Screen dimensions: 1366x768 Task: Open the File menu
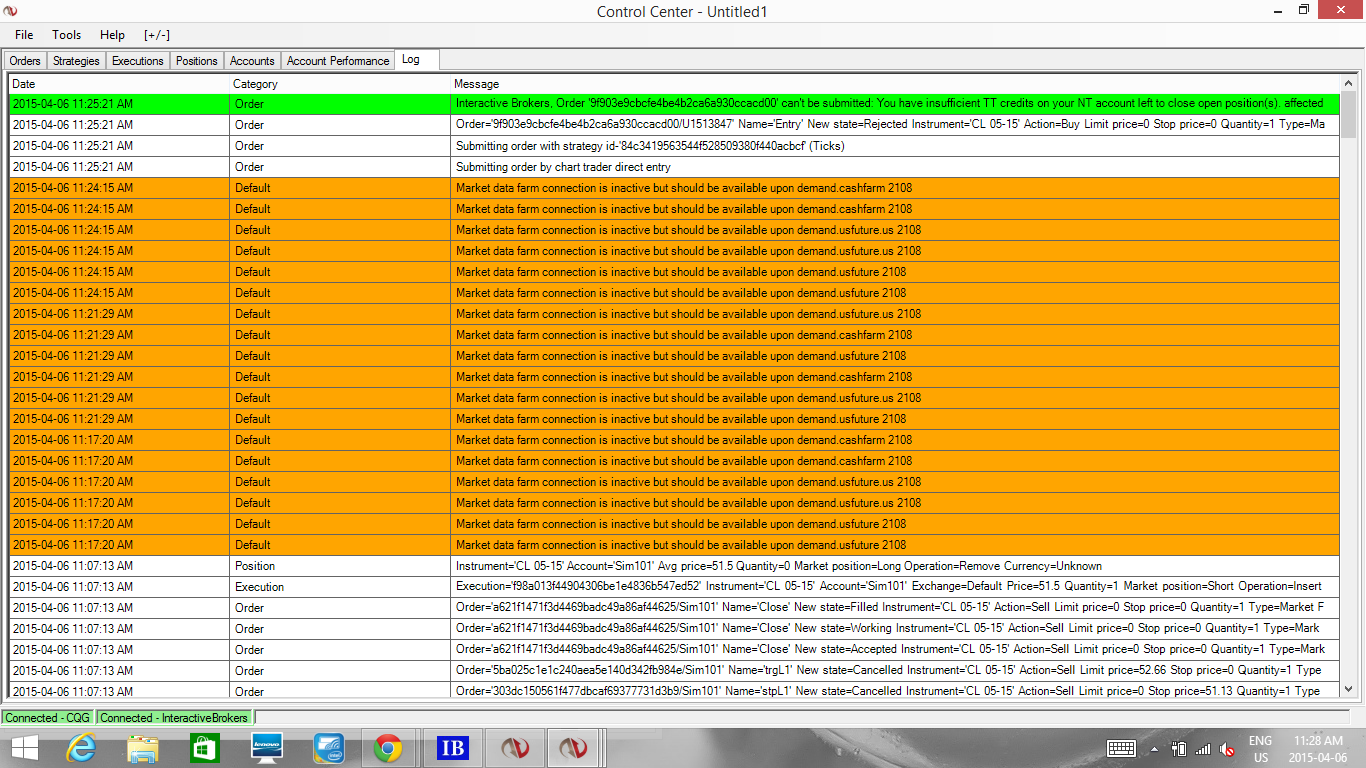click(x=24, y=35)
